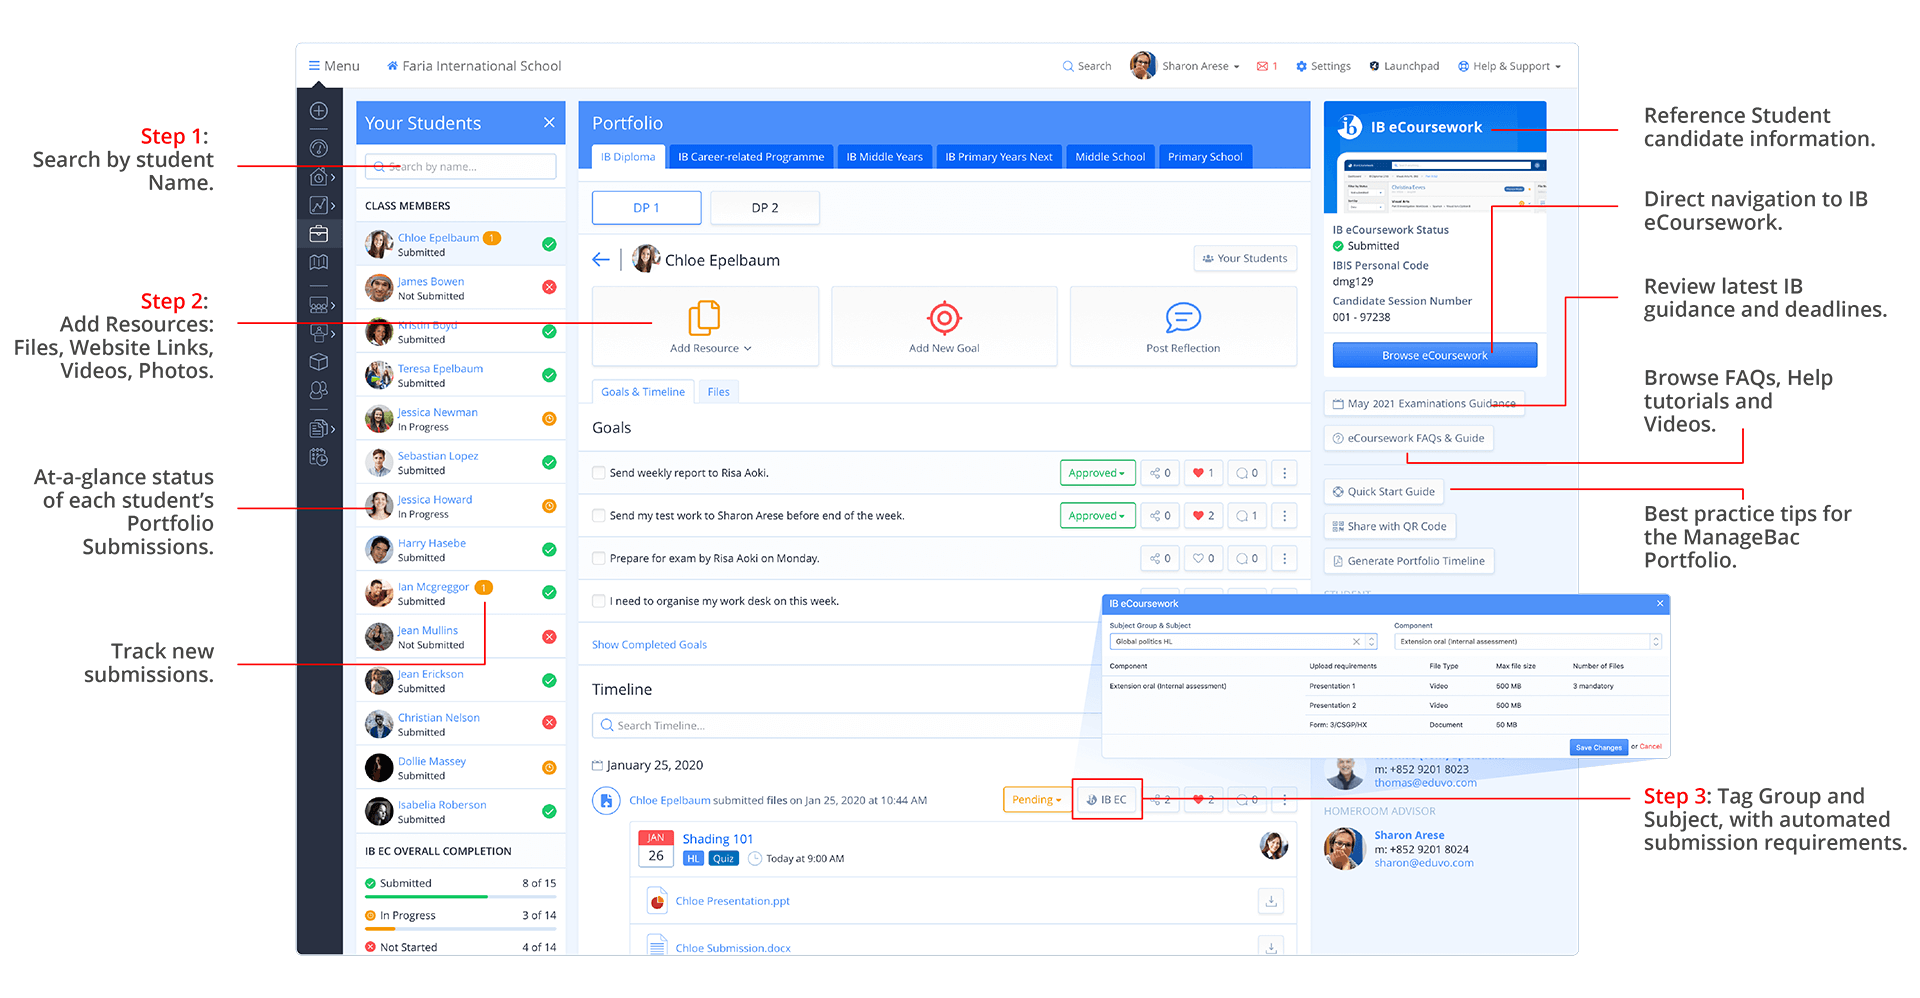This screenshot has height=998, width=1920.
Task: Click Share with QR Code
Action: [1389, 527]
